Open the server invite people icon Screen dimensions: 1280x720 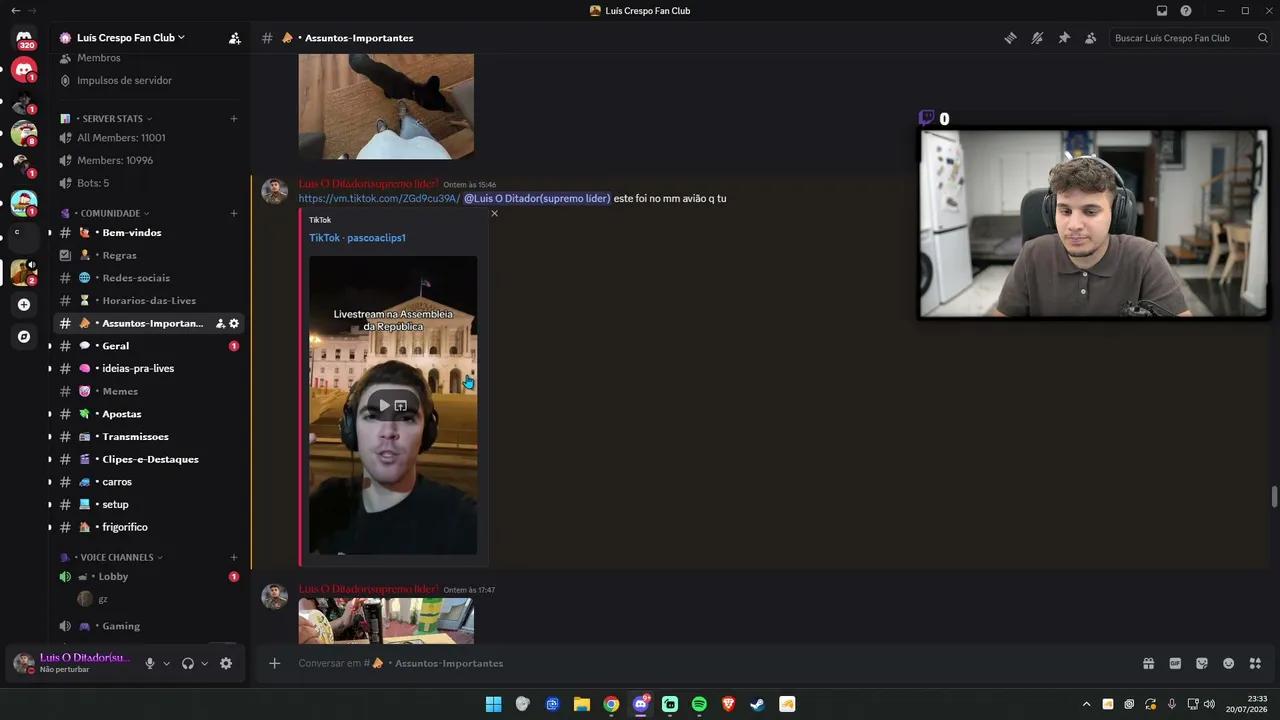(234, 38)
